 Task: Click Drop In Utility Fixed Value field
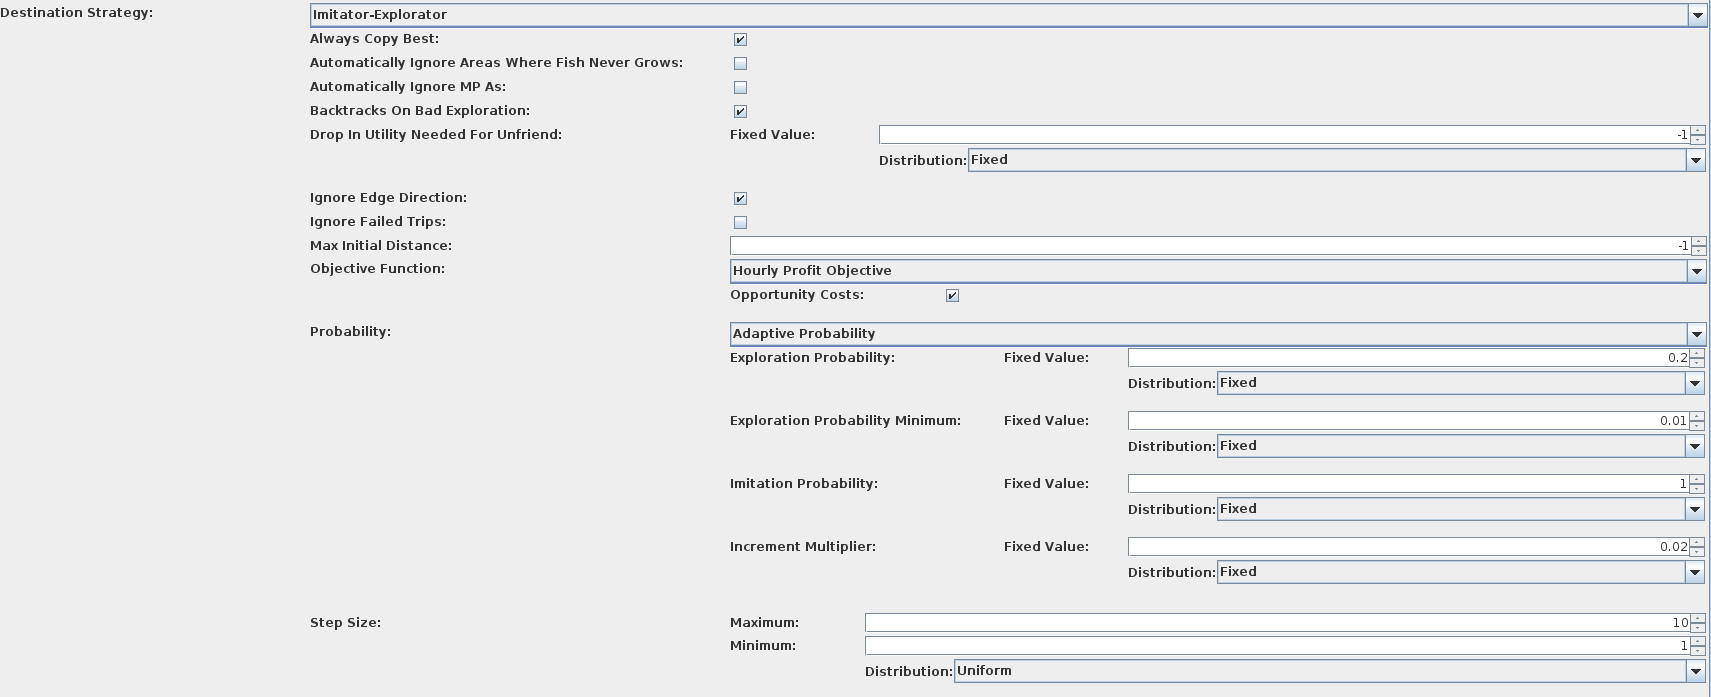(1284, 135)
